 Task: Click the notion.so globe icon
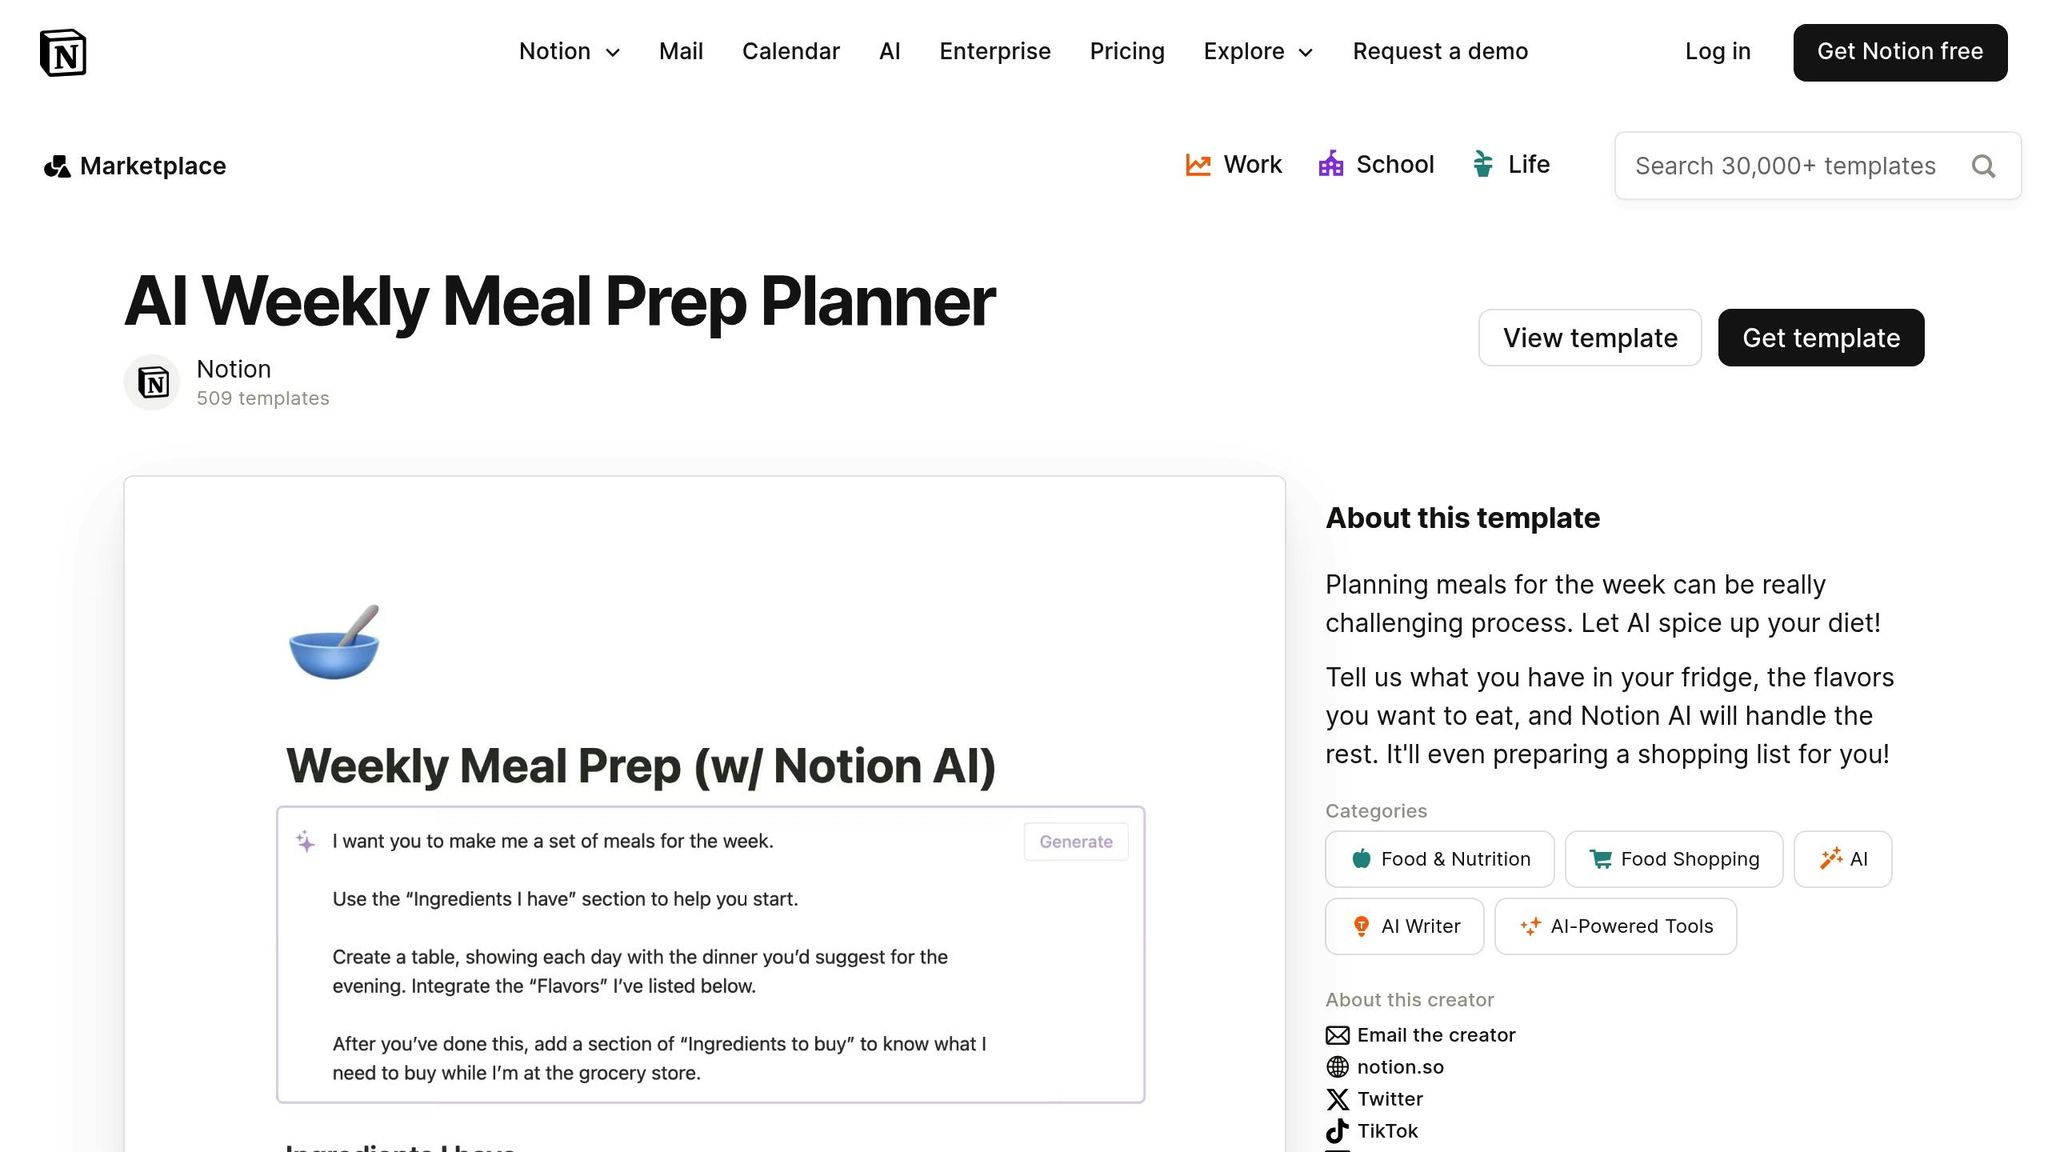1337,1067
